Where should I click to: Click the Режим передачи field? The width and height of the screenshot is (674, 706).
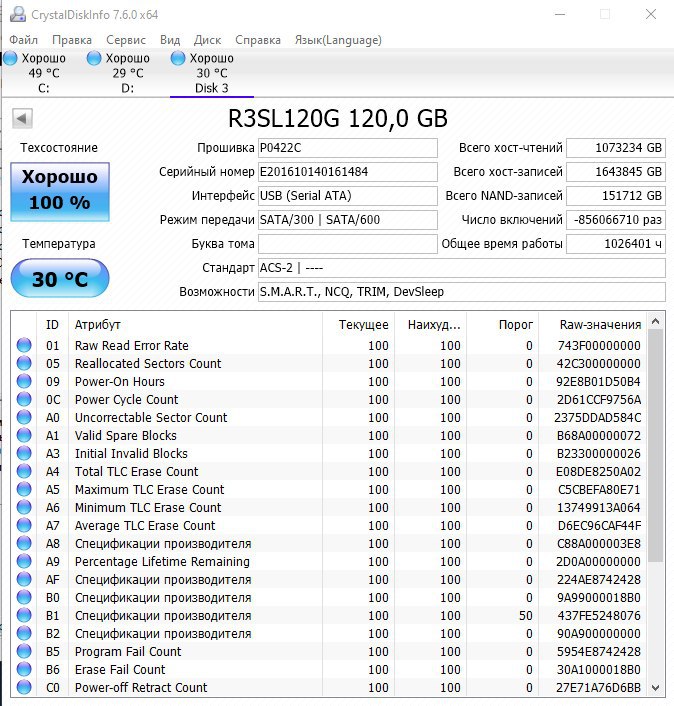pos(348,220)
